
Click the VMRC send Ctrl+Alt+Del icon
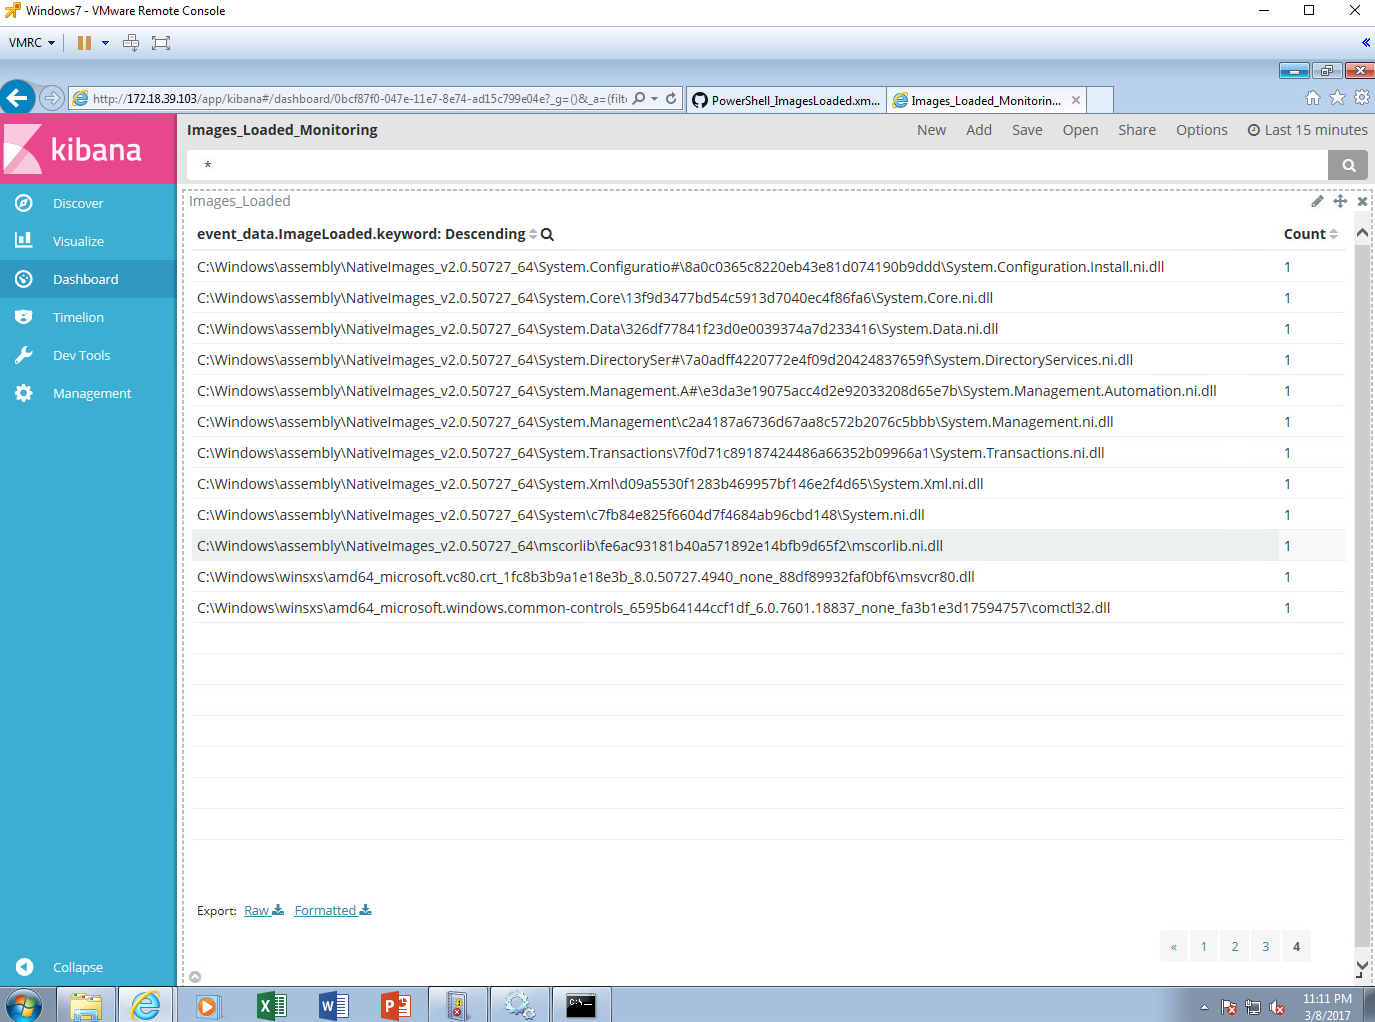pos(131,43)
